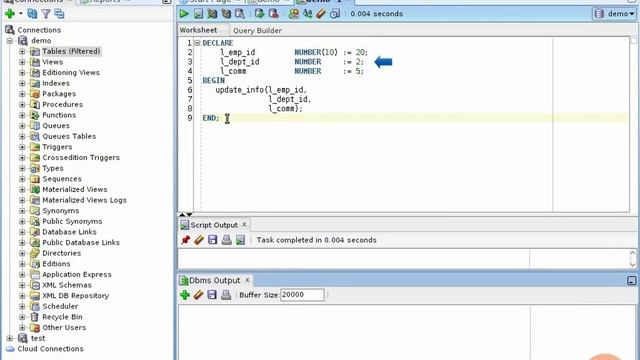Select the Script Output tab
Image resolution: width=640 pixels, height=360 pixels.
click(x=213, y=225)
